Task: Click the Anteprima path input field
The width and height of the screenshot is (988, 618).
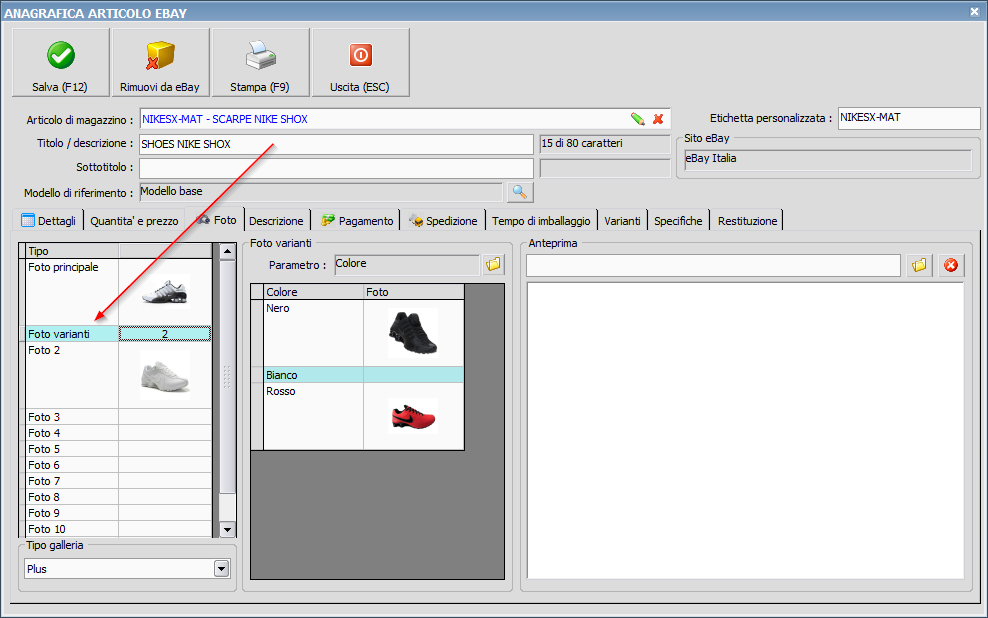Action: [713, 265]
